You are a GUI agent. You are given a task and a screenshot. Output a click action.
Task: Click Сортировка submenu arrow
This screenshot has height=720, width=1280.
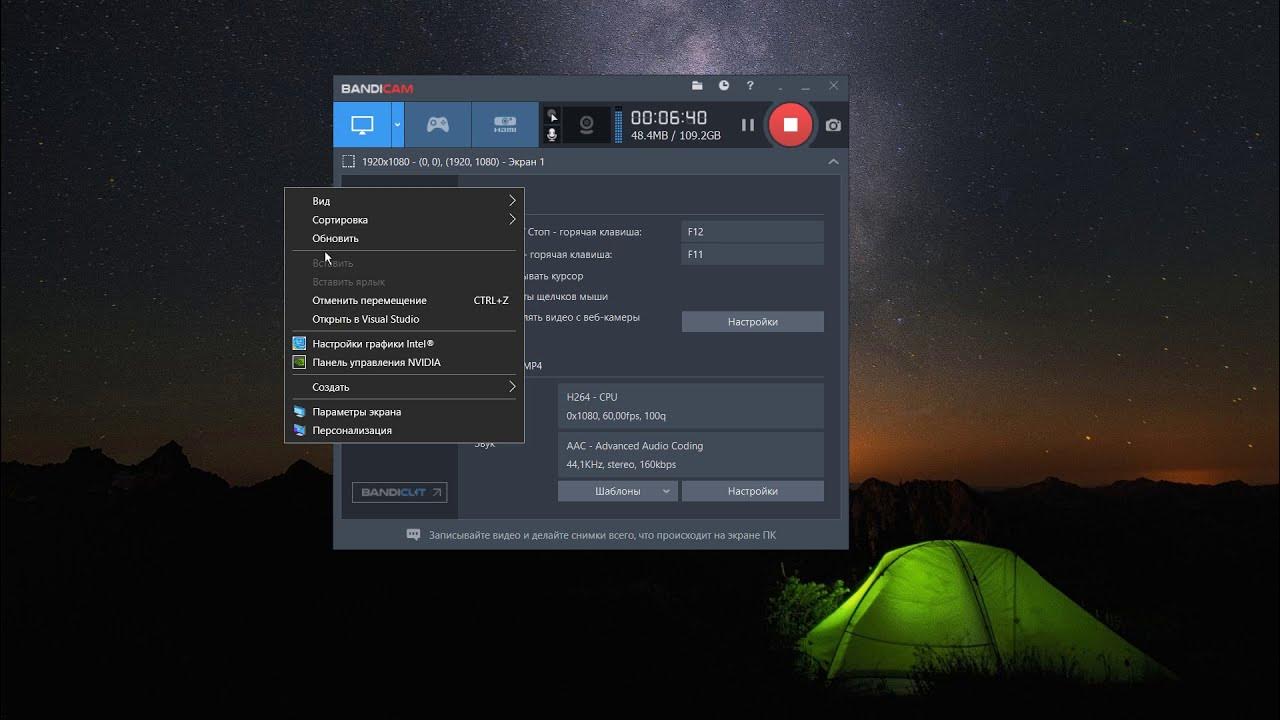512,220
